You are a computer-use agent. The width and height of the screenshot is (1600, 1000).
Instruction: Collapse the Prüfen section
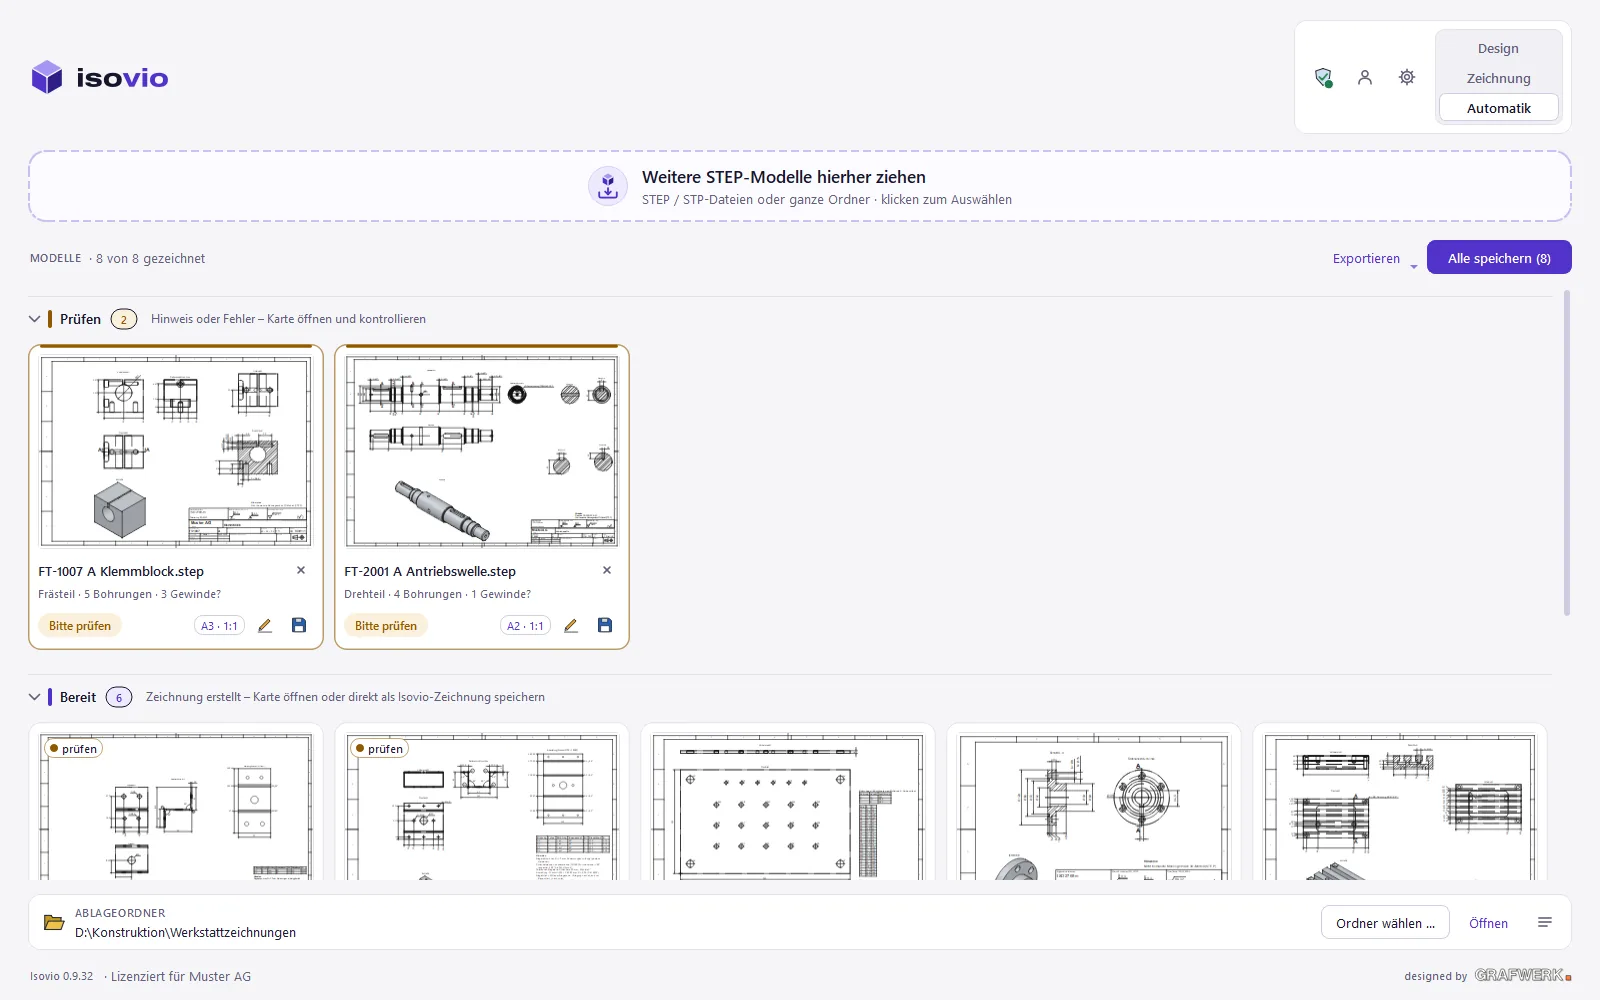pos(35,319)
